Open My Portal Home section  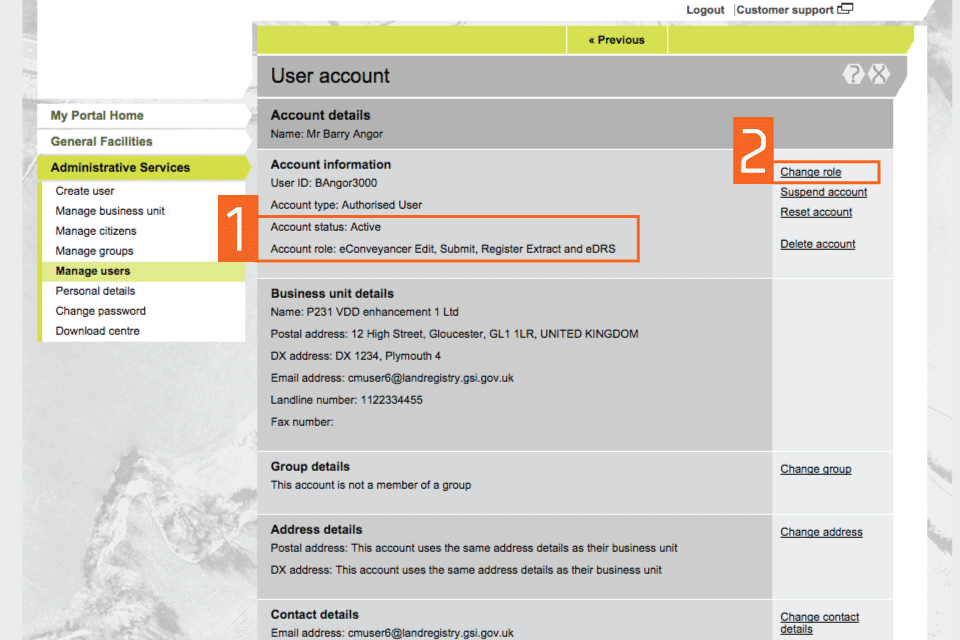coord(97,116)
